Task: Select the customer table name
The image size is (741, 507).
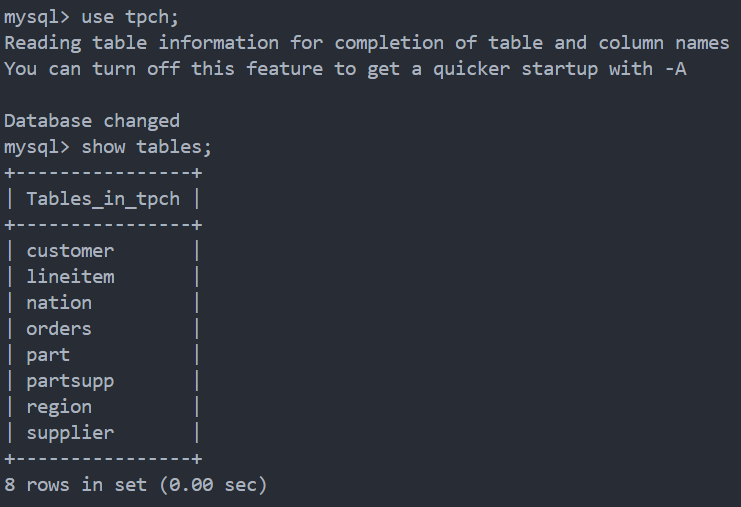Action: (70, 251)
